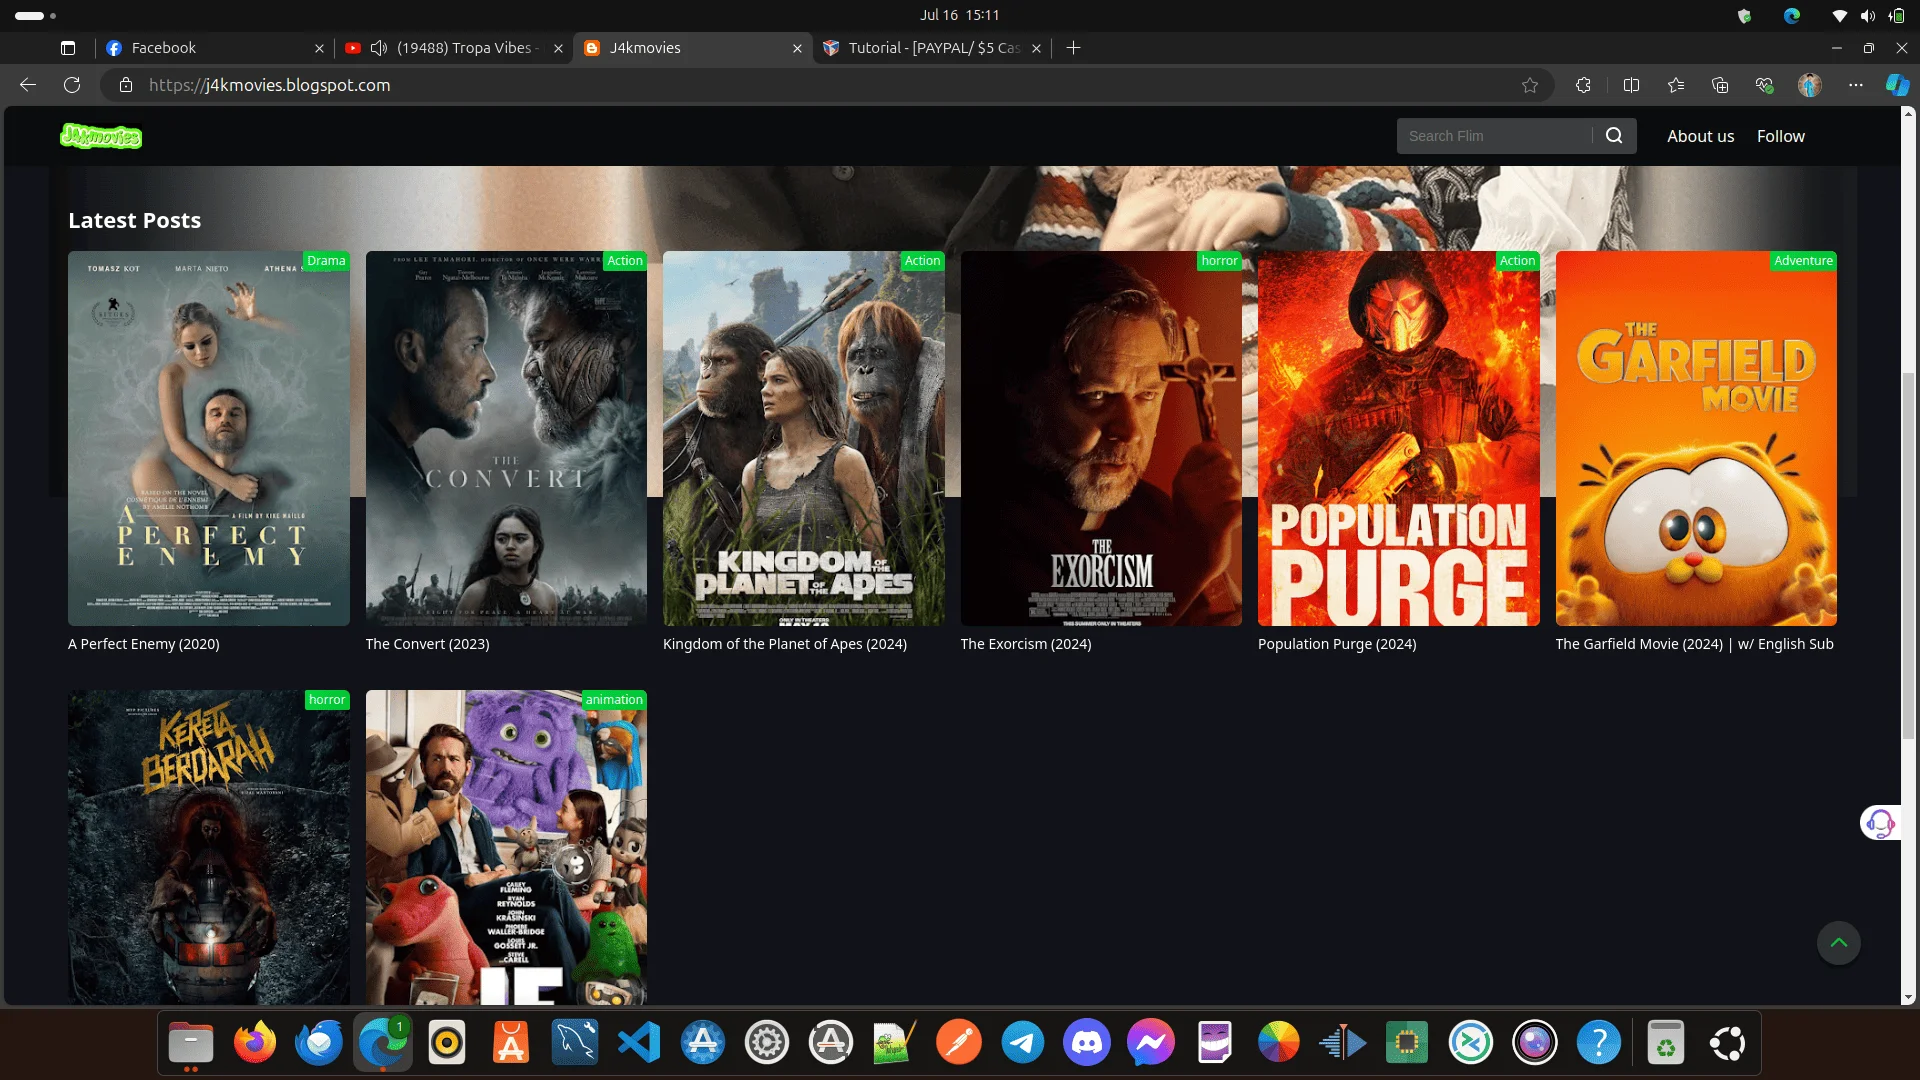Image resolution: width=1920 pixels, height=1080 pixels.
Task: Open the support chat headset widget
Action: [x=1880, y=823]
